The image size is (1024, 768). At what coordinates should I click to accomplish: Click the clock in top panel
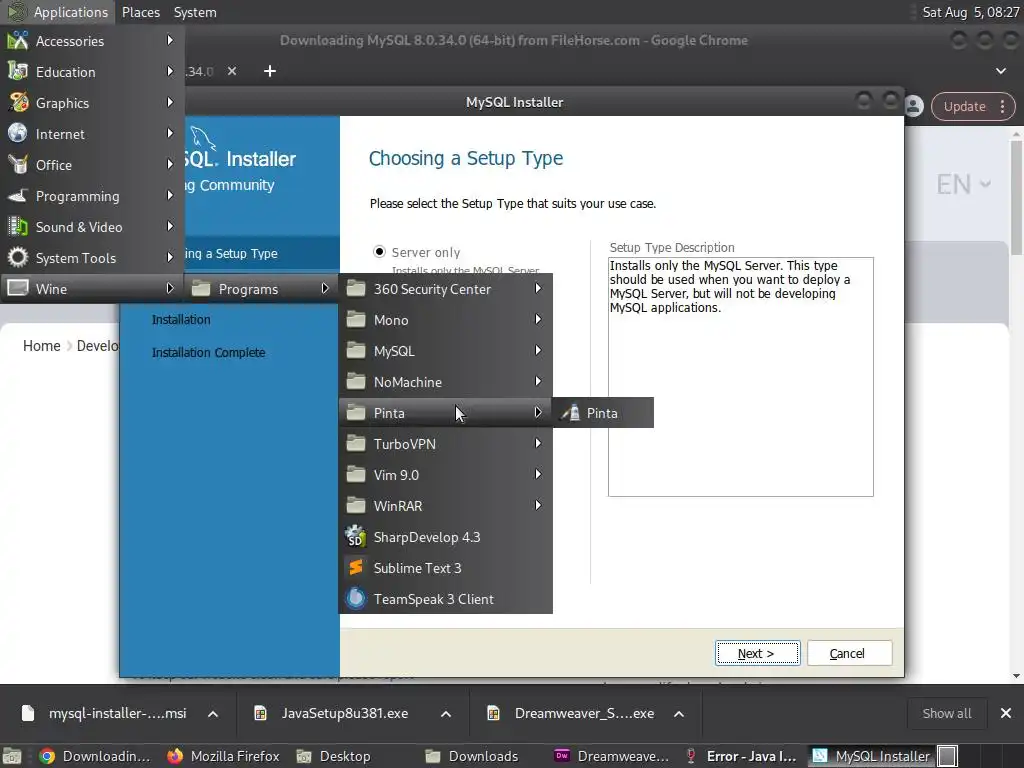click(970, 12)
